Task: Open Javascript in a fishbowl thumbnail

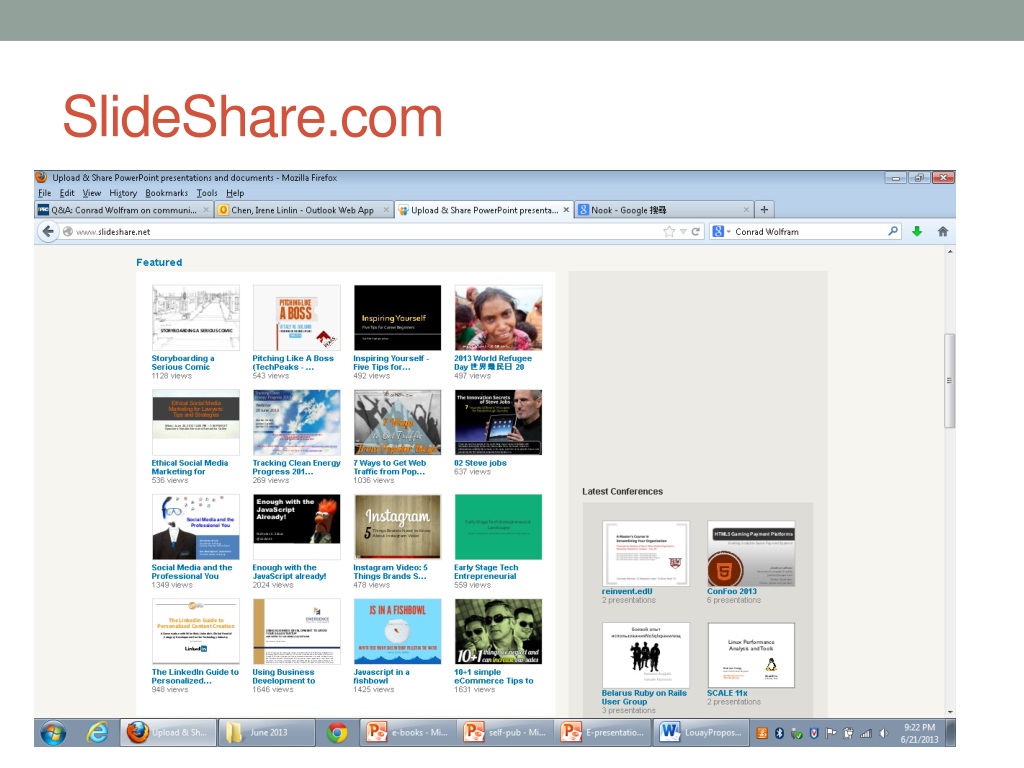Action: coord(397,632)
